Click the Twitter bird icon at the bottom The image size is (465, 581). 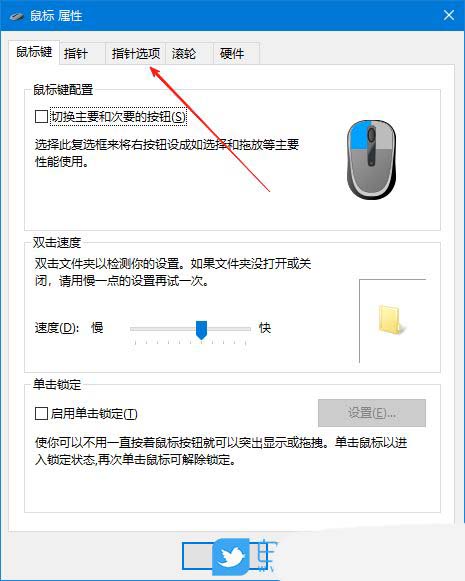pyautogui.click(x=231, y=557)
